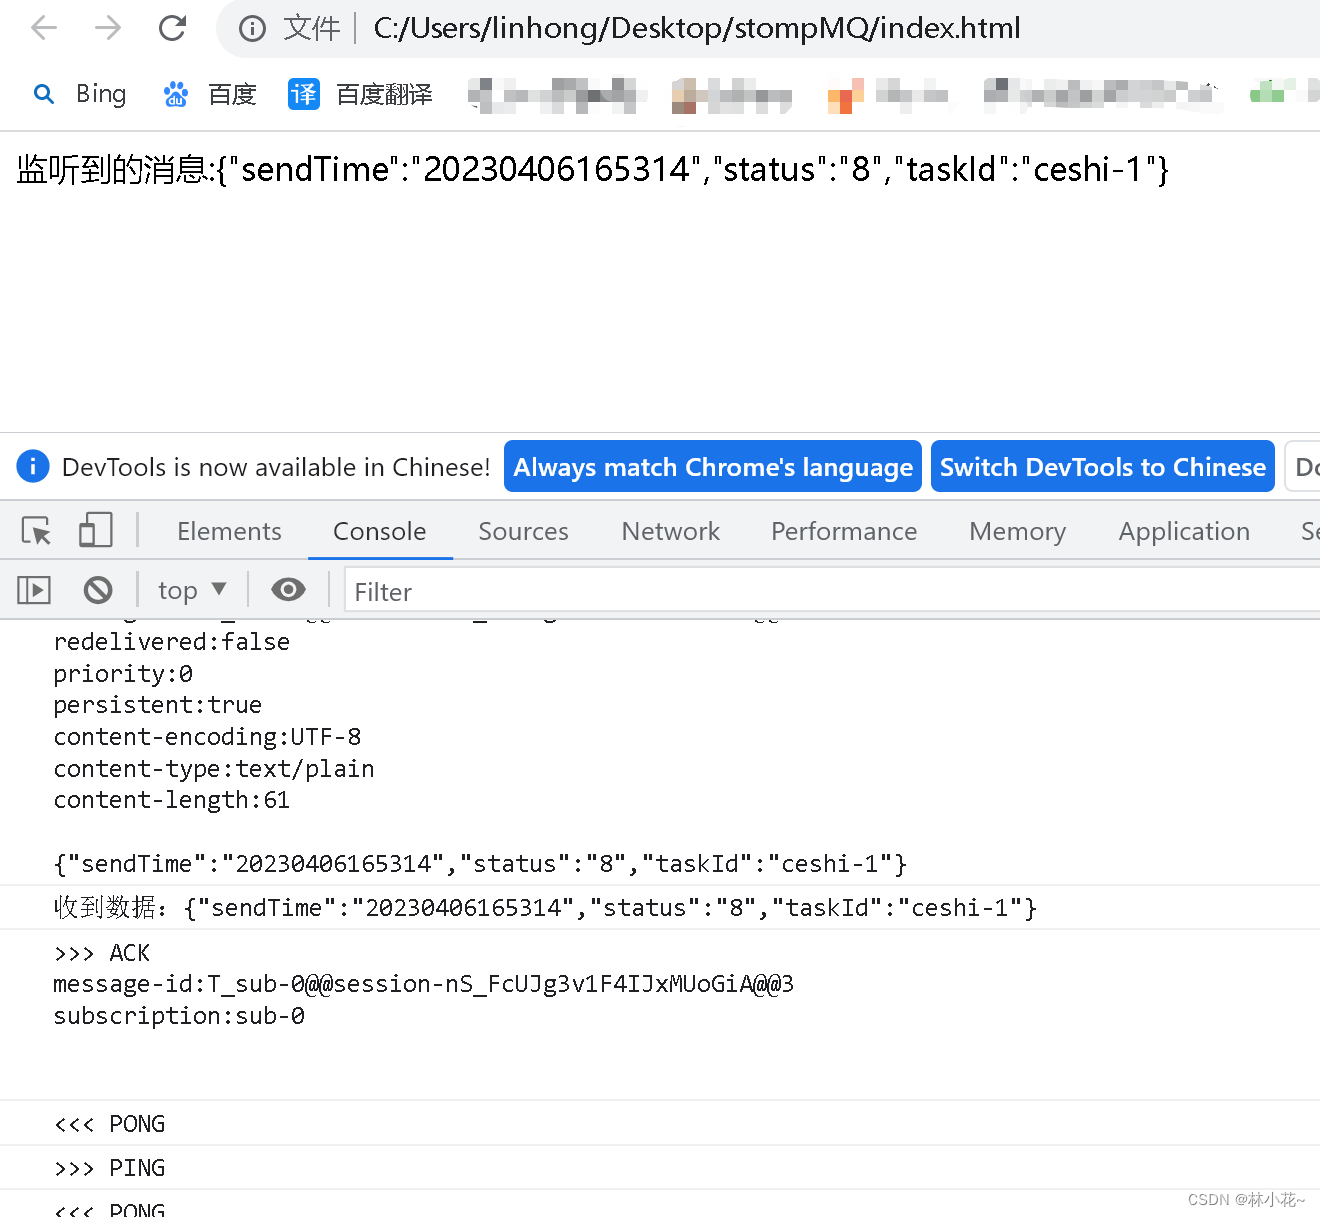Create a live expression with eye icon
1320x1217 pixels.
(288, 590)
